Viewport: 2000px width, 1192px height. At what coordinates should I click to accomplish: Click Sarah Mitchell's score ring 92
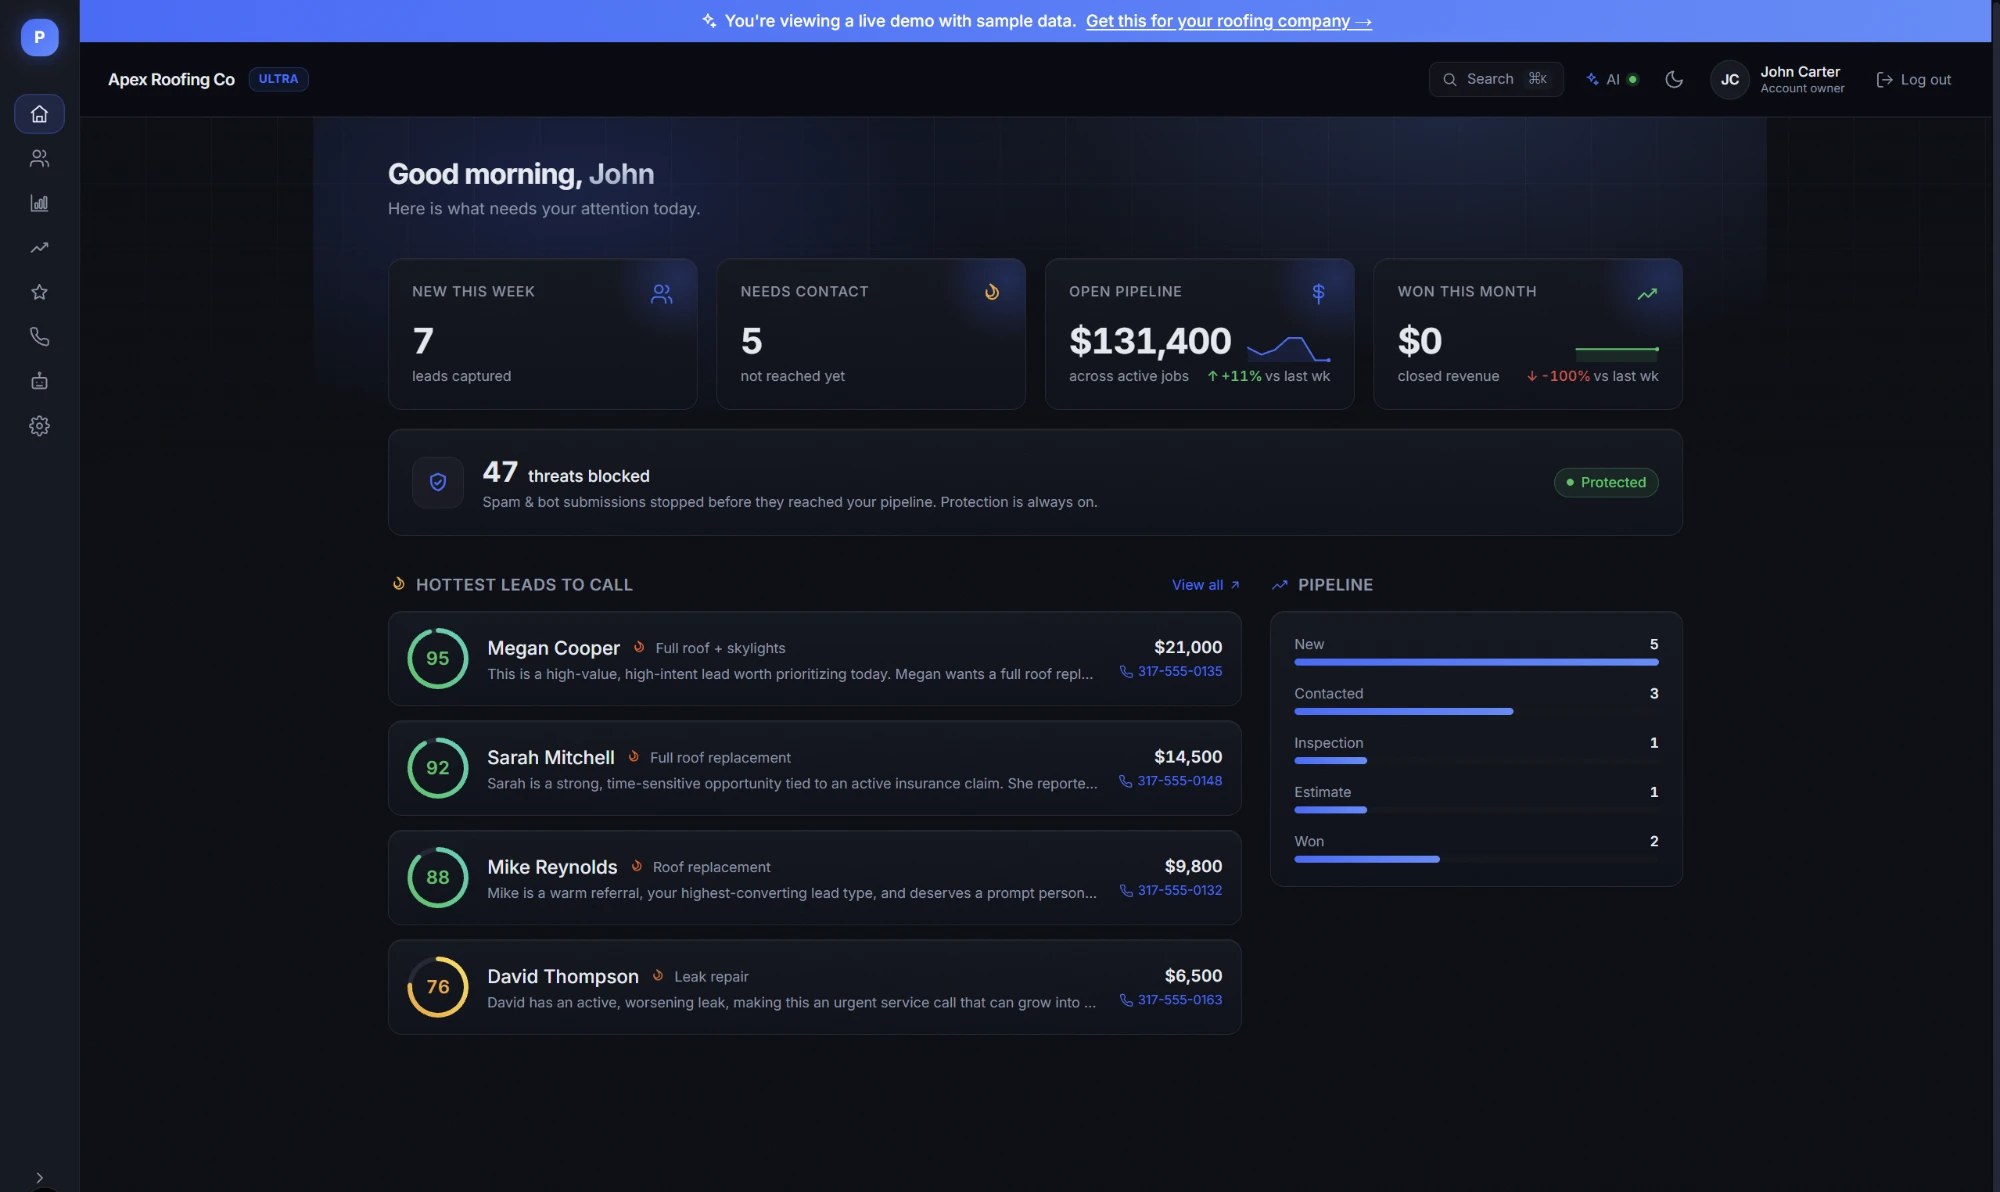(438, 768)
